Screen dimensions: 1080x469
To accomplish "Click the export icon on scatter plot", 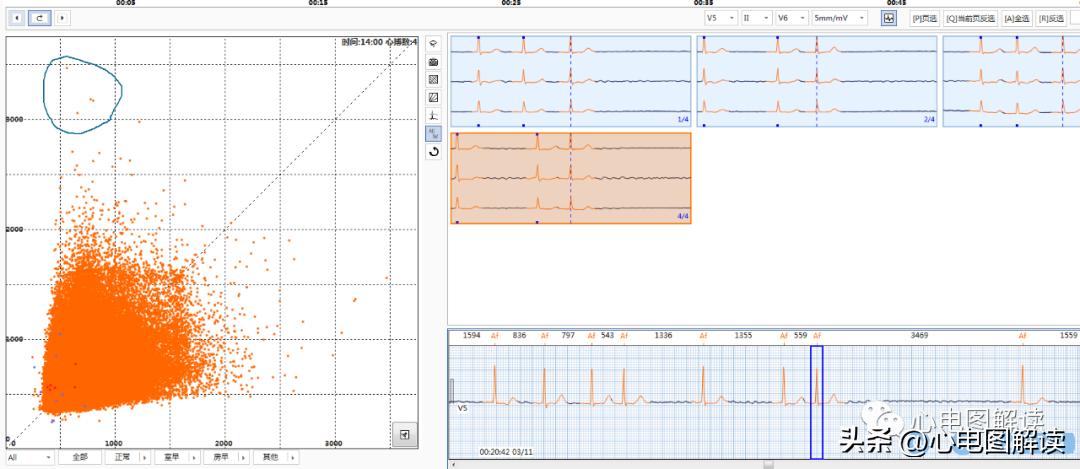I will [403, 434].
